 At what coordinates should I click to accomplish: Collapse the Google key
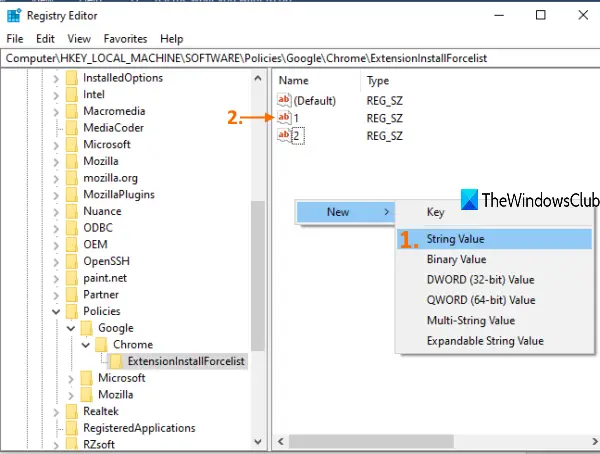coord(71,328)
